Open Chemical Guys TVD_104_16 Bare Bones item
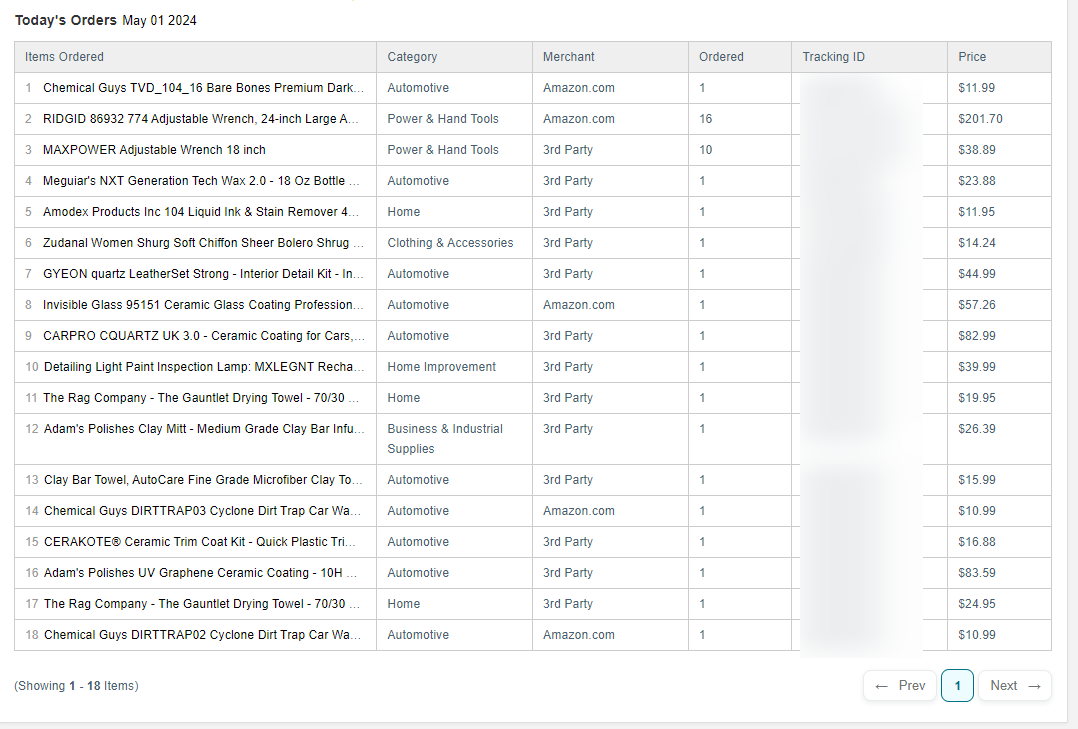 (x=203, y=88)
